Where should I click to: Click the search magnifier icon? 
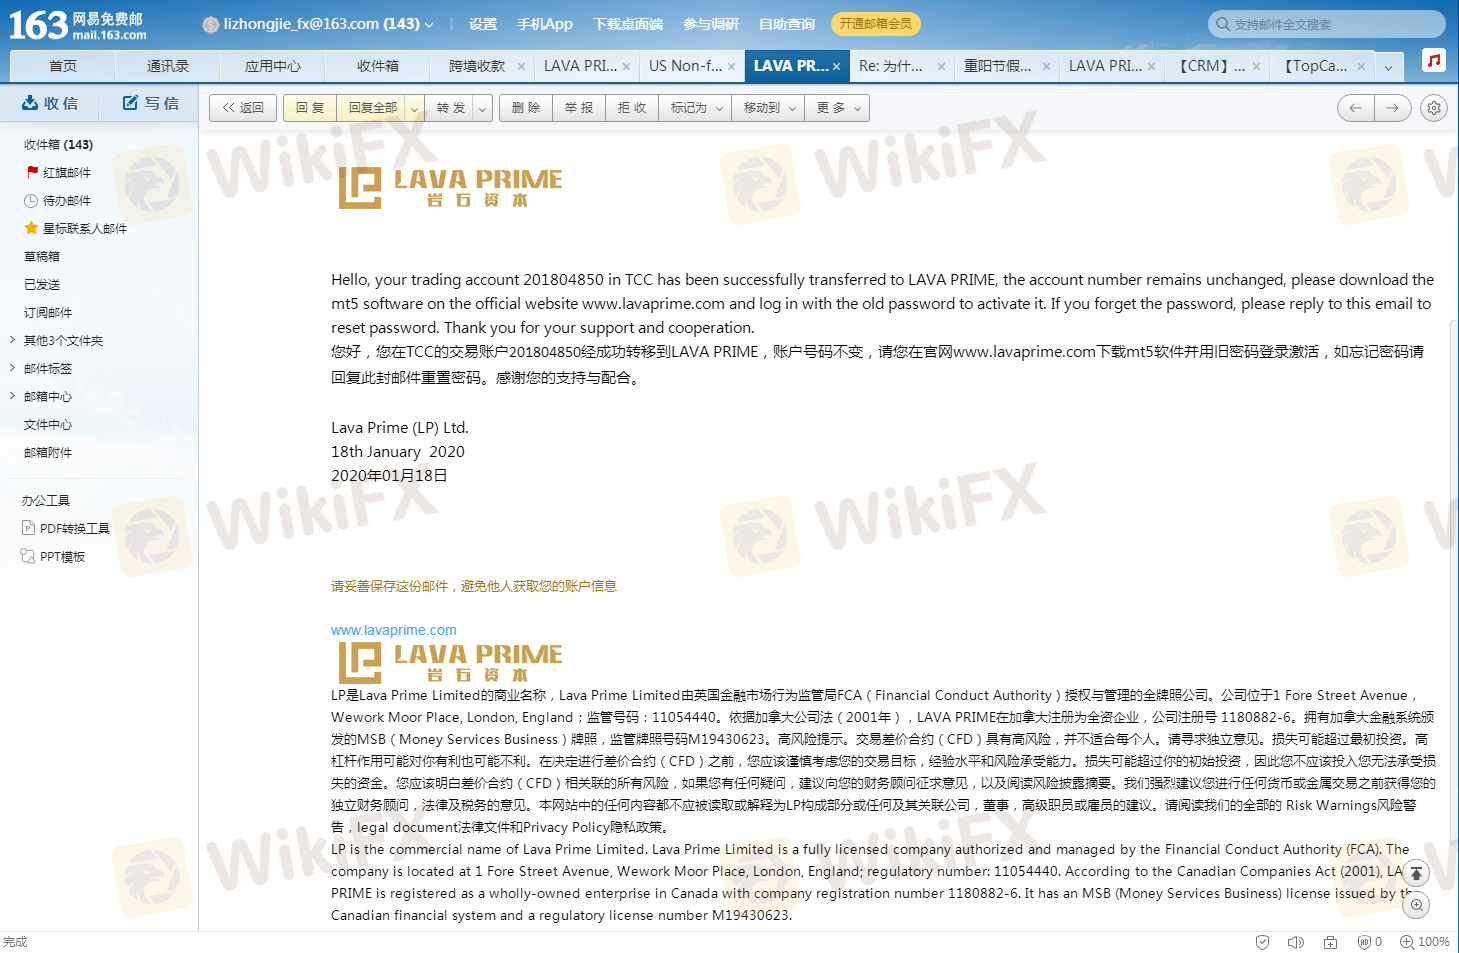click(1223, 24)
